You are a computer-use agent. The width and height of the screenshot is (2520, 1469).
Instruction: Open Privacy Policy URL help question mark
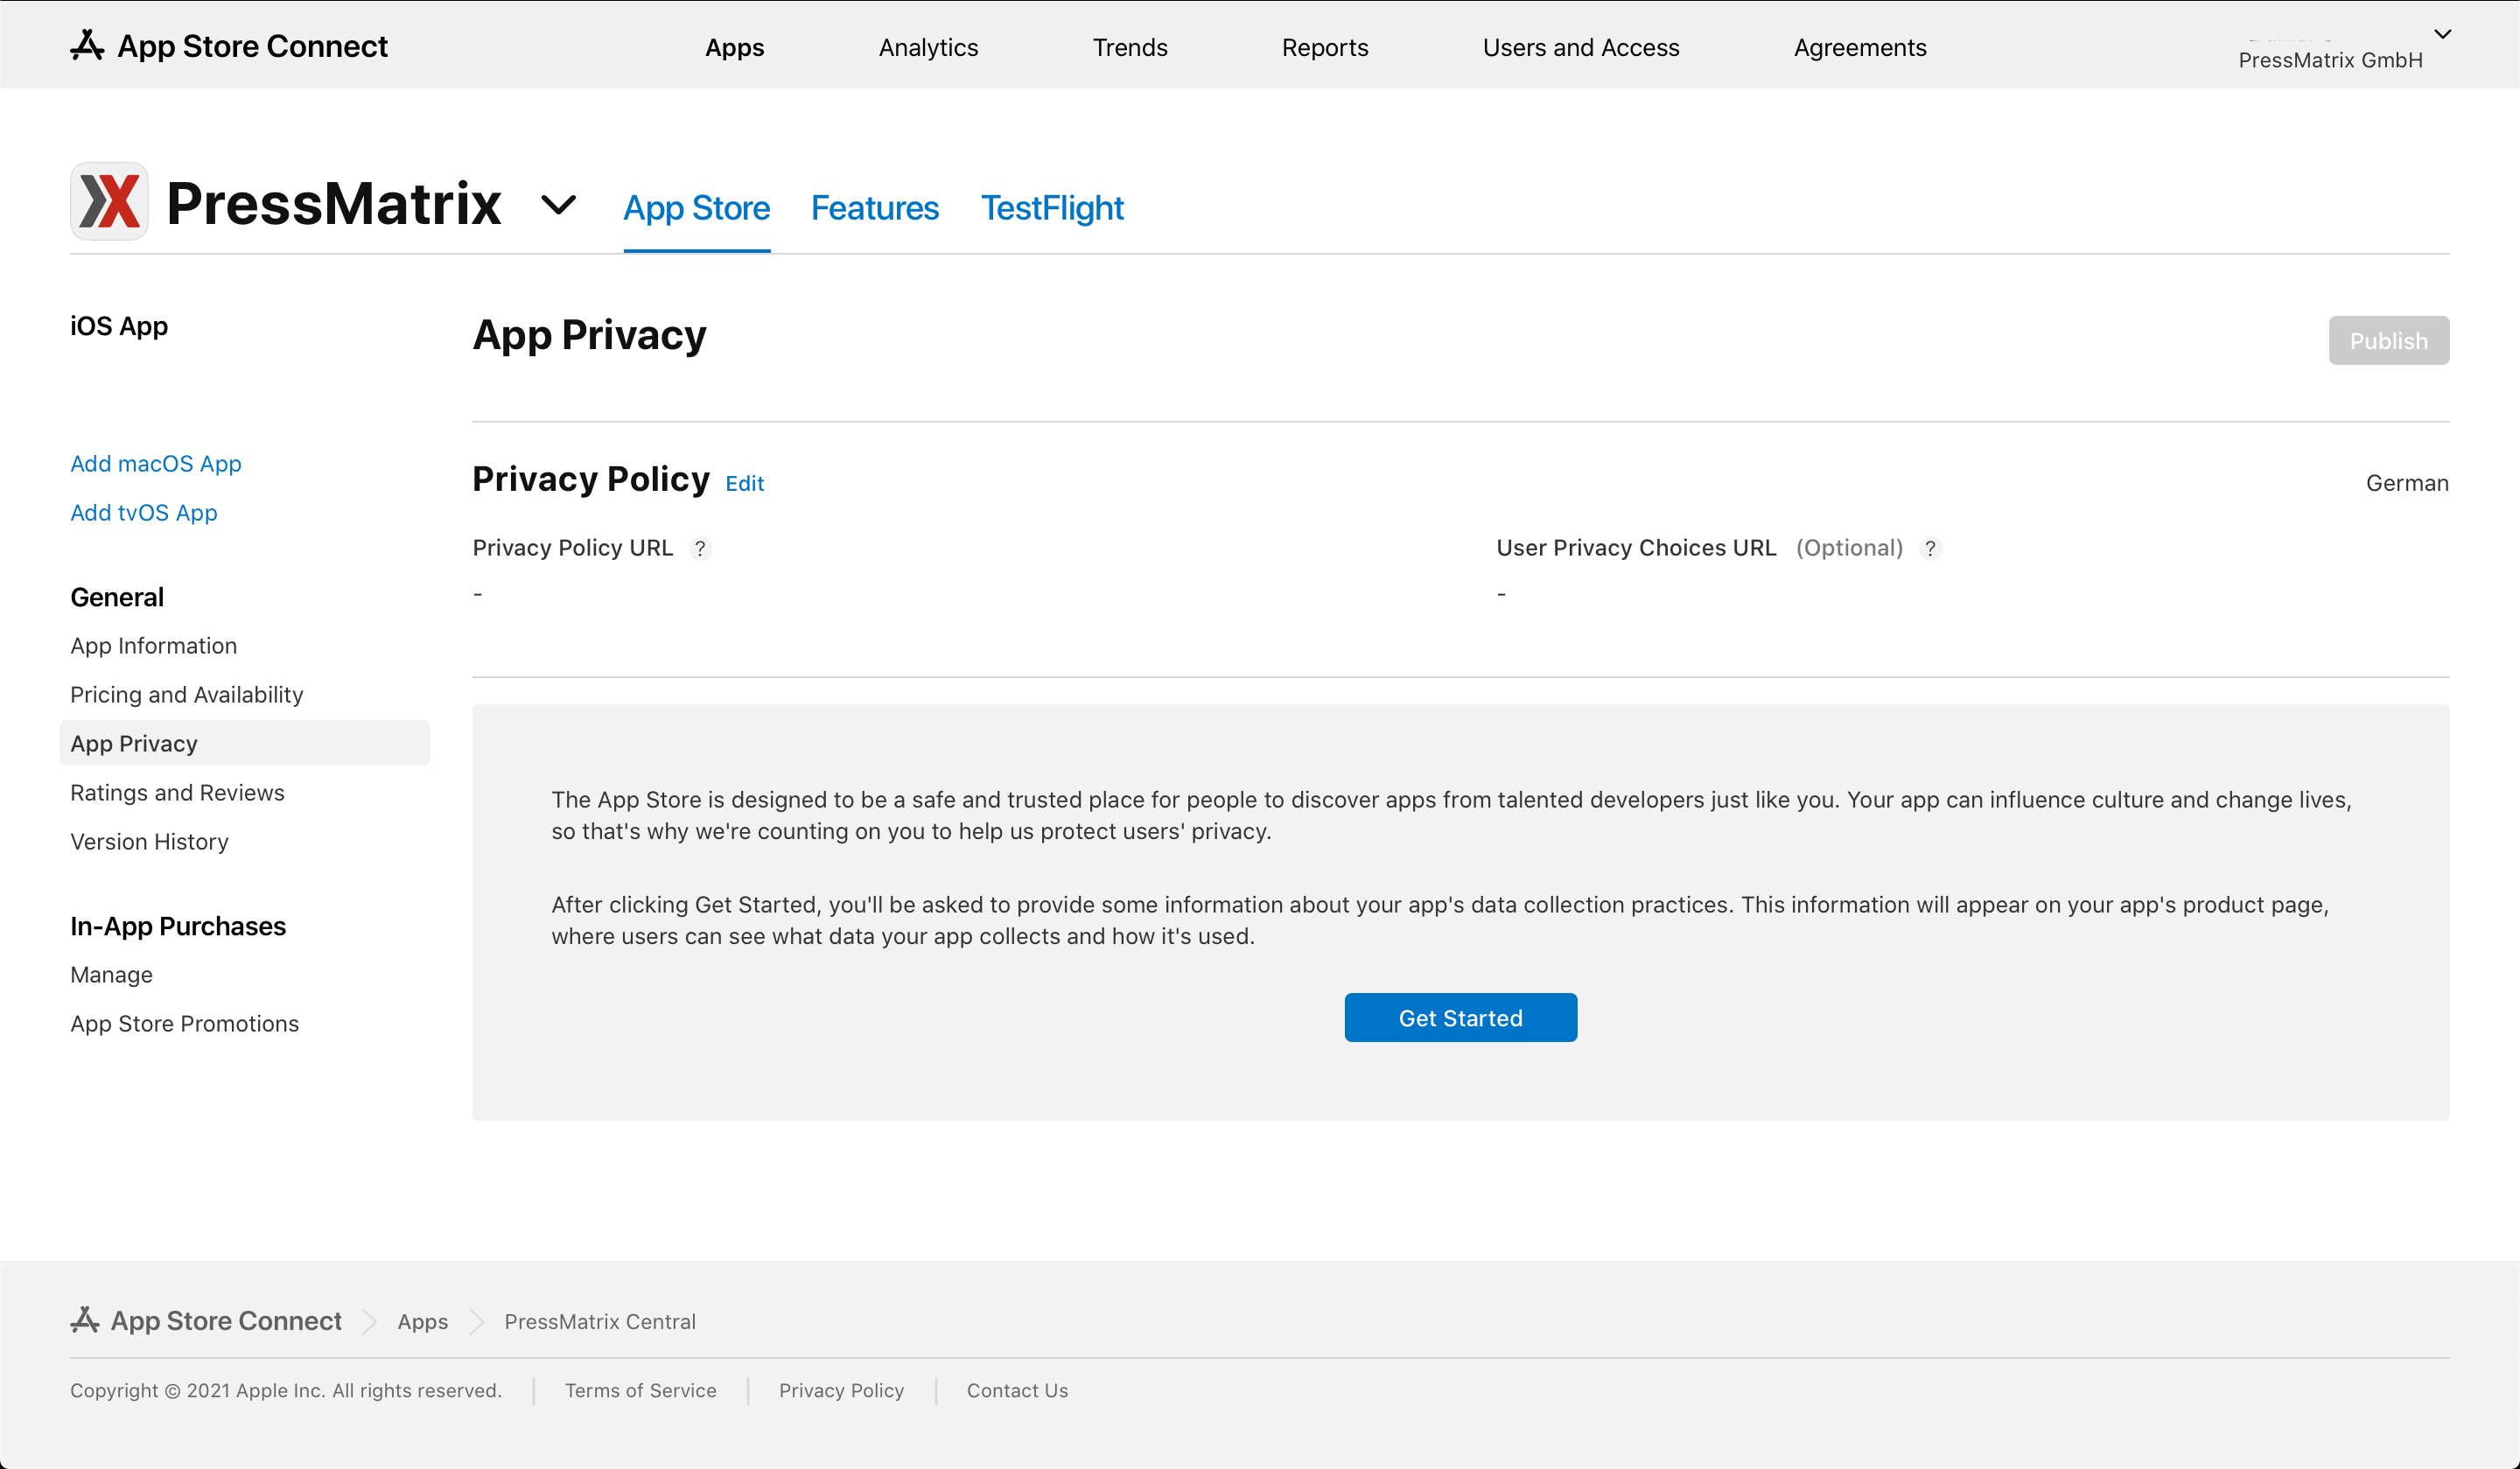pos(701,548)
